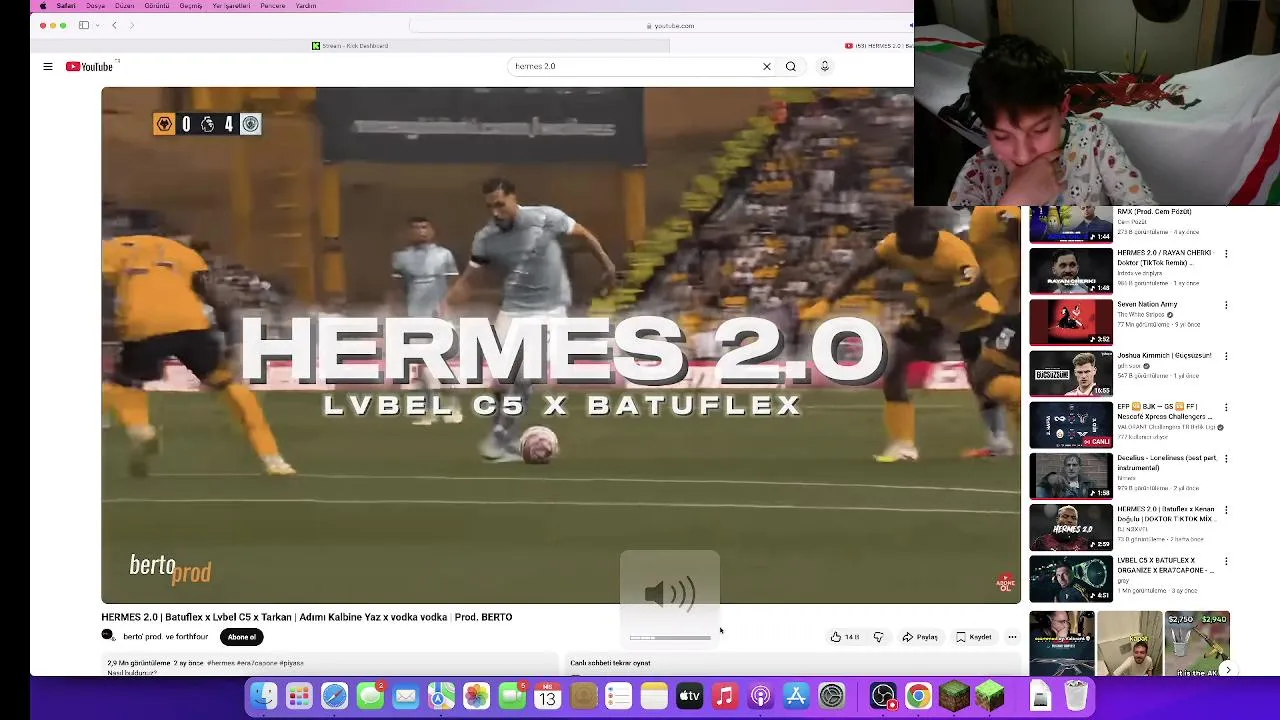Share the video via Paylaş button

pos(920,637)
